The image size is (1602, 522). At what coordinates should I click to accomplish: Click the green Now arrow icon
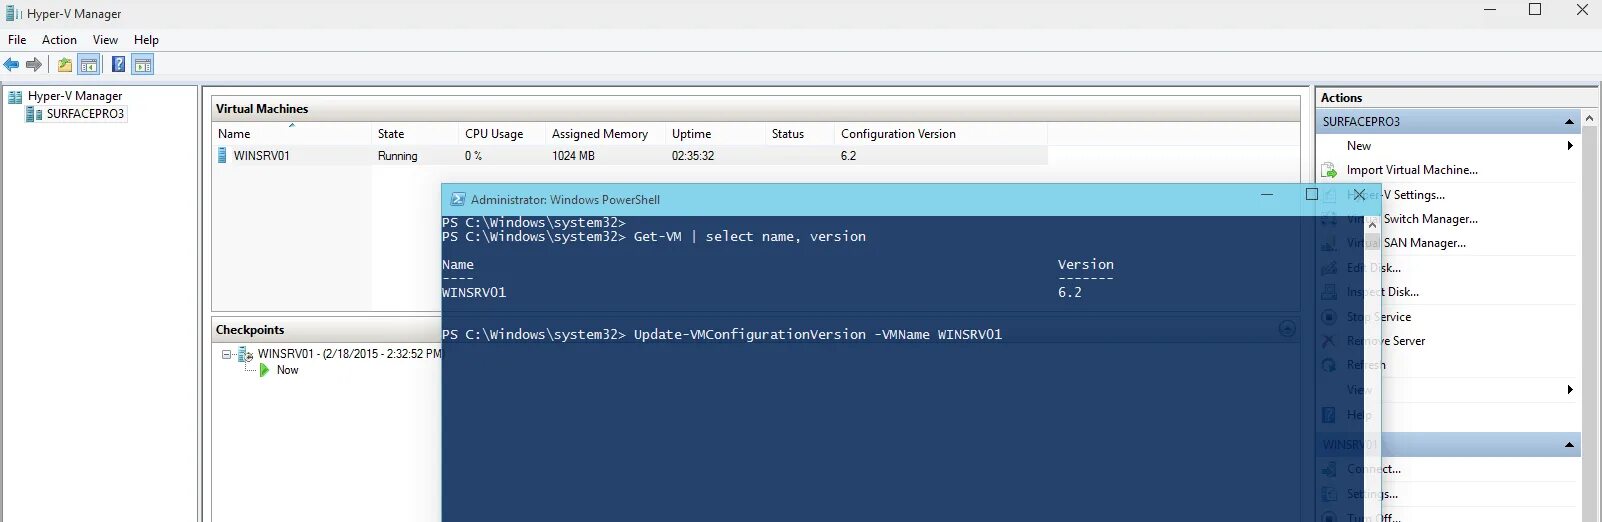[x=265, y=370]
